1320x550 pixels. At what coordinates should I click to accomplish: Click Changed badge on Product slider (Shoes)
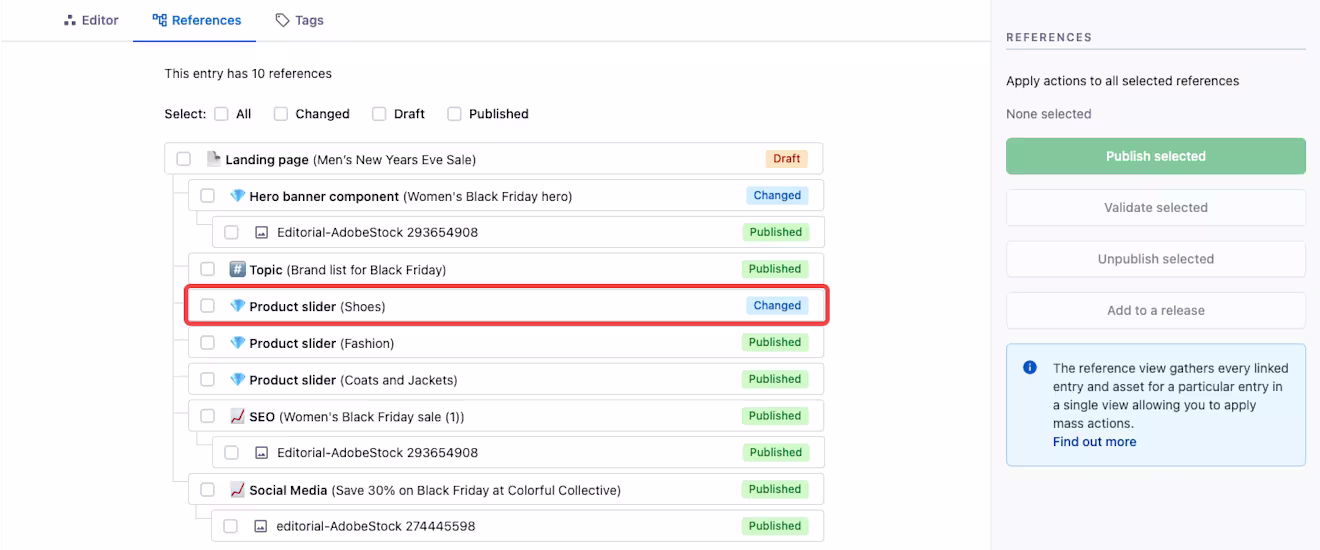777,306
